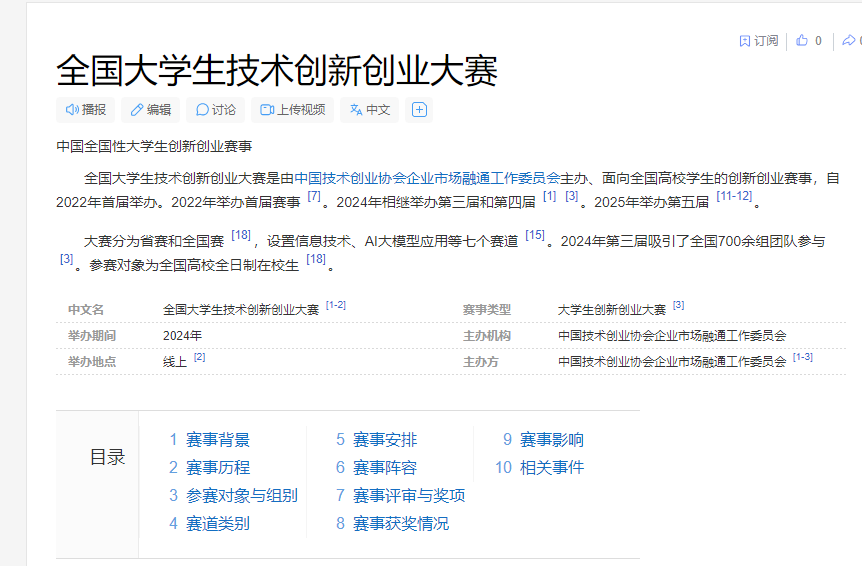
Task: Click the share arrow icon
Action: [849, 41]
